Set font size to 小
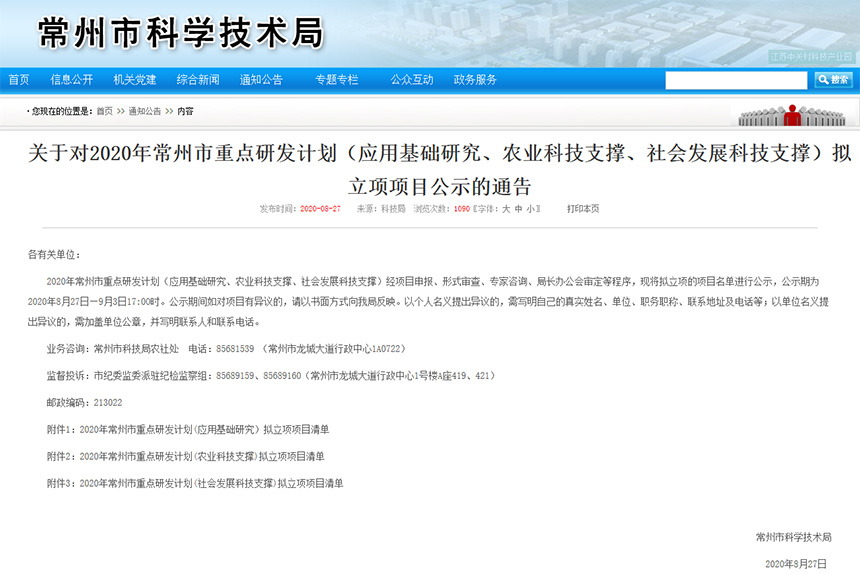Viewport: 860px width, 574px height. pyautogui.click(x=533, y=209)
